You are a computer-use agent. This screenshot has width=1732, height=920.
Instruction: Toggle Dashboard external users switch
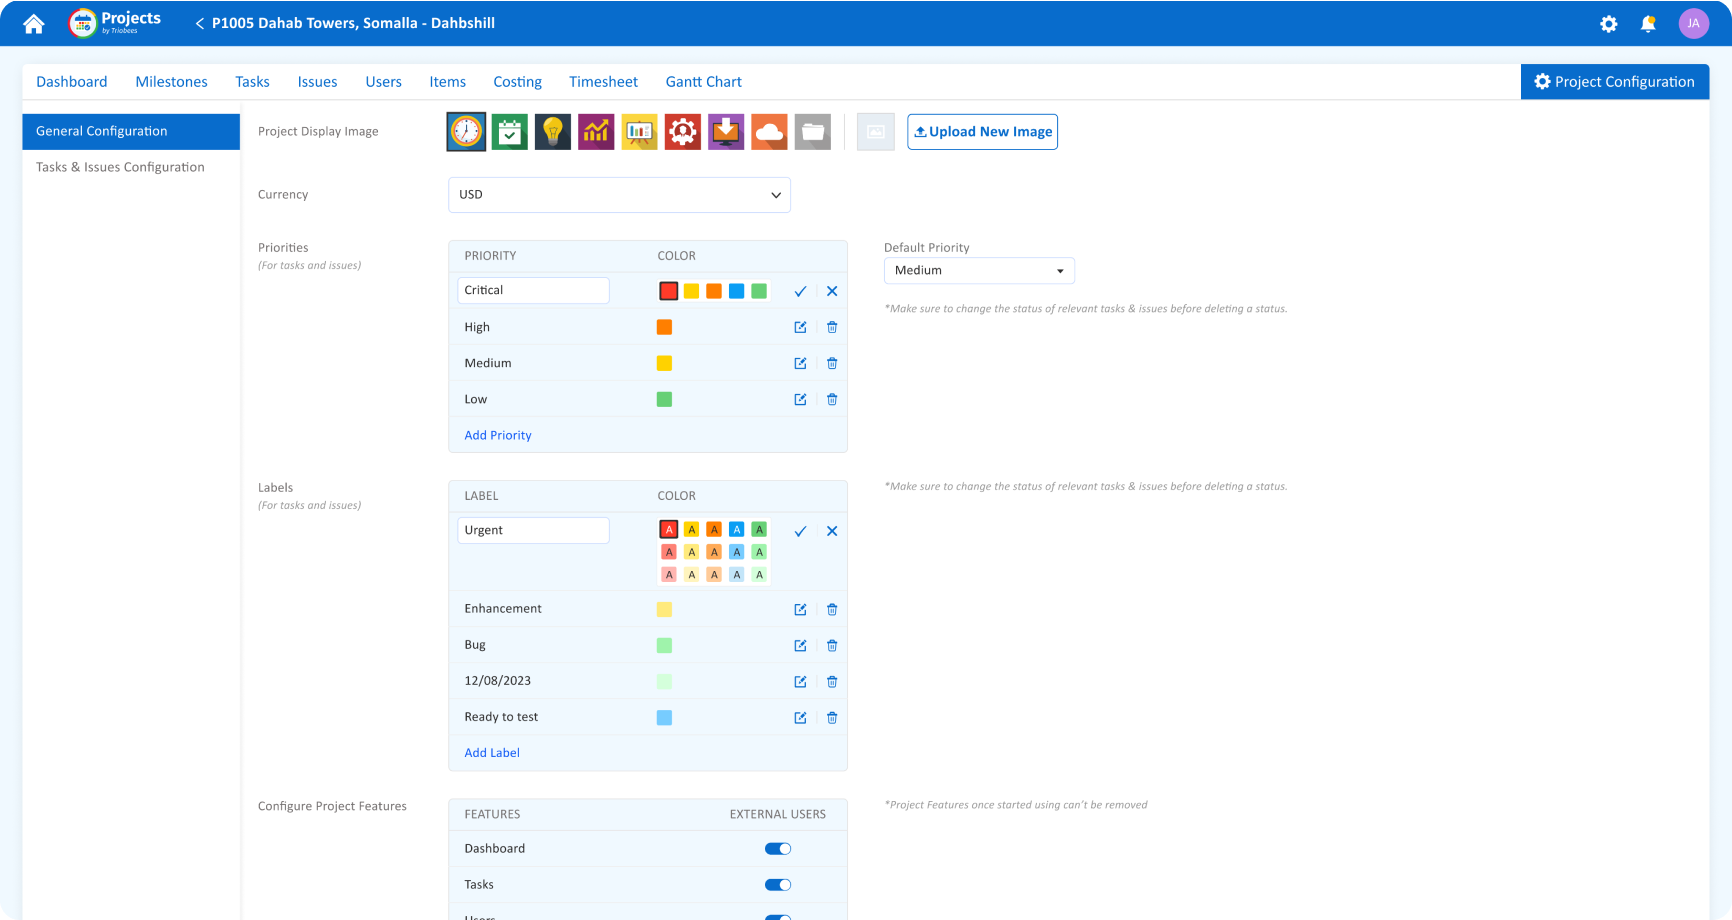(777, 849)
